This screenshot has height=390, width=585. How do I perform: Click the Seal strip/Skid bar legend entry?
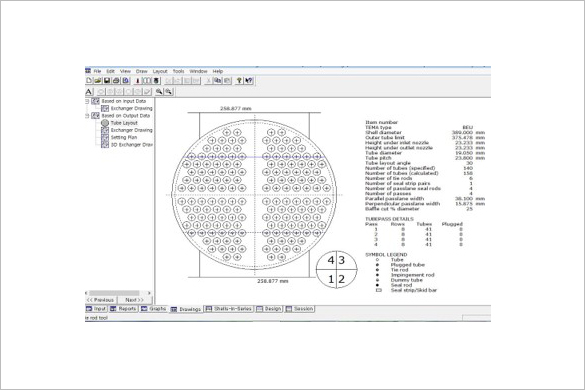point(414,290)
